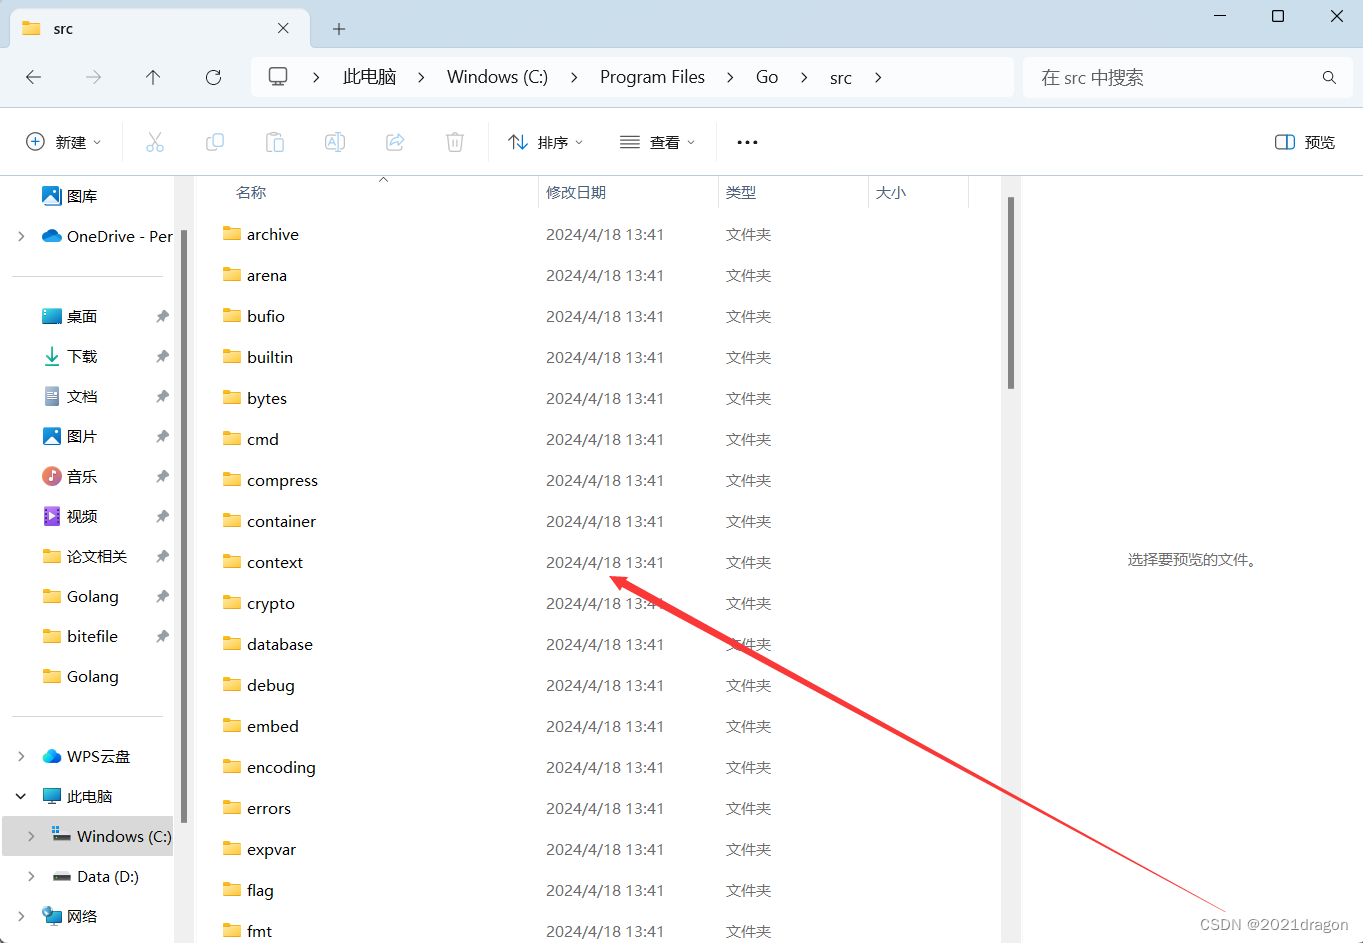This screenshot has height=943, width=1363.
Task: Click the Paste clipboard icon
Action: coord(275,142)
